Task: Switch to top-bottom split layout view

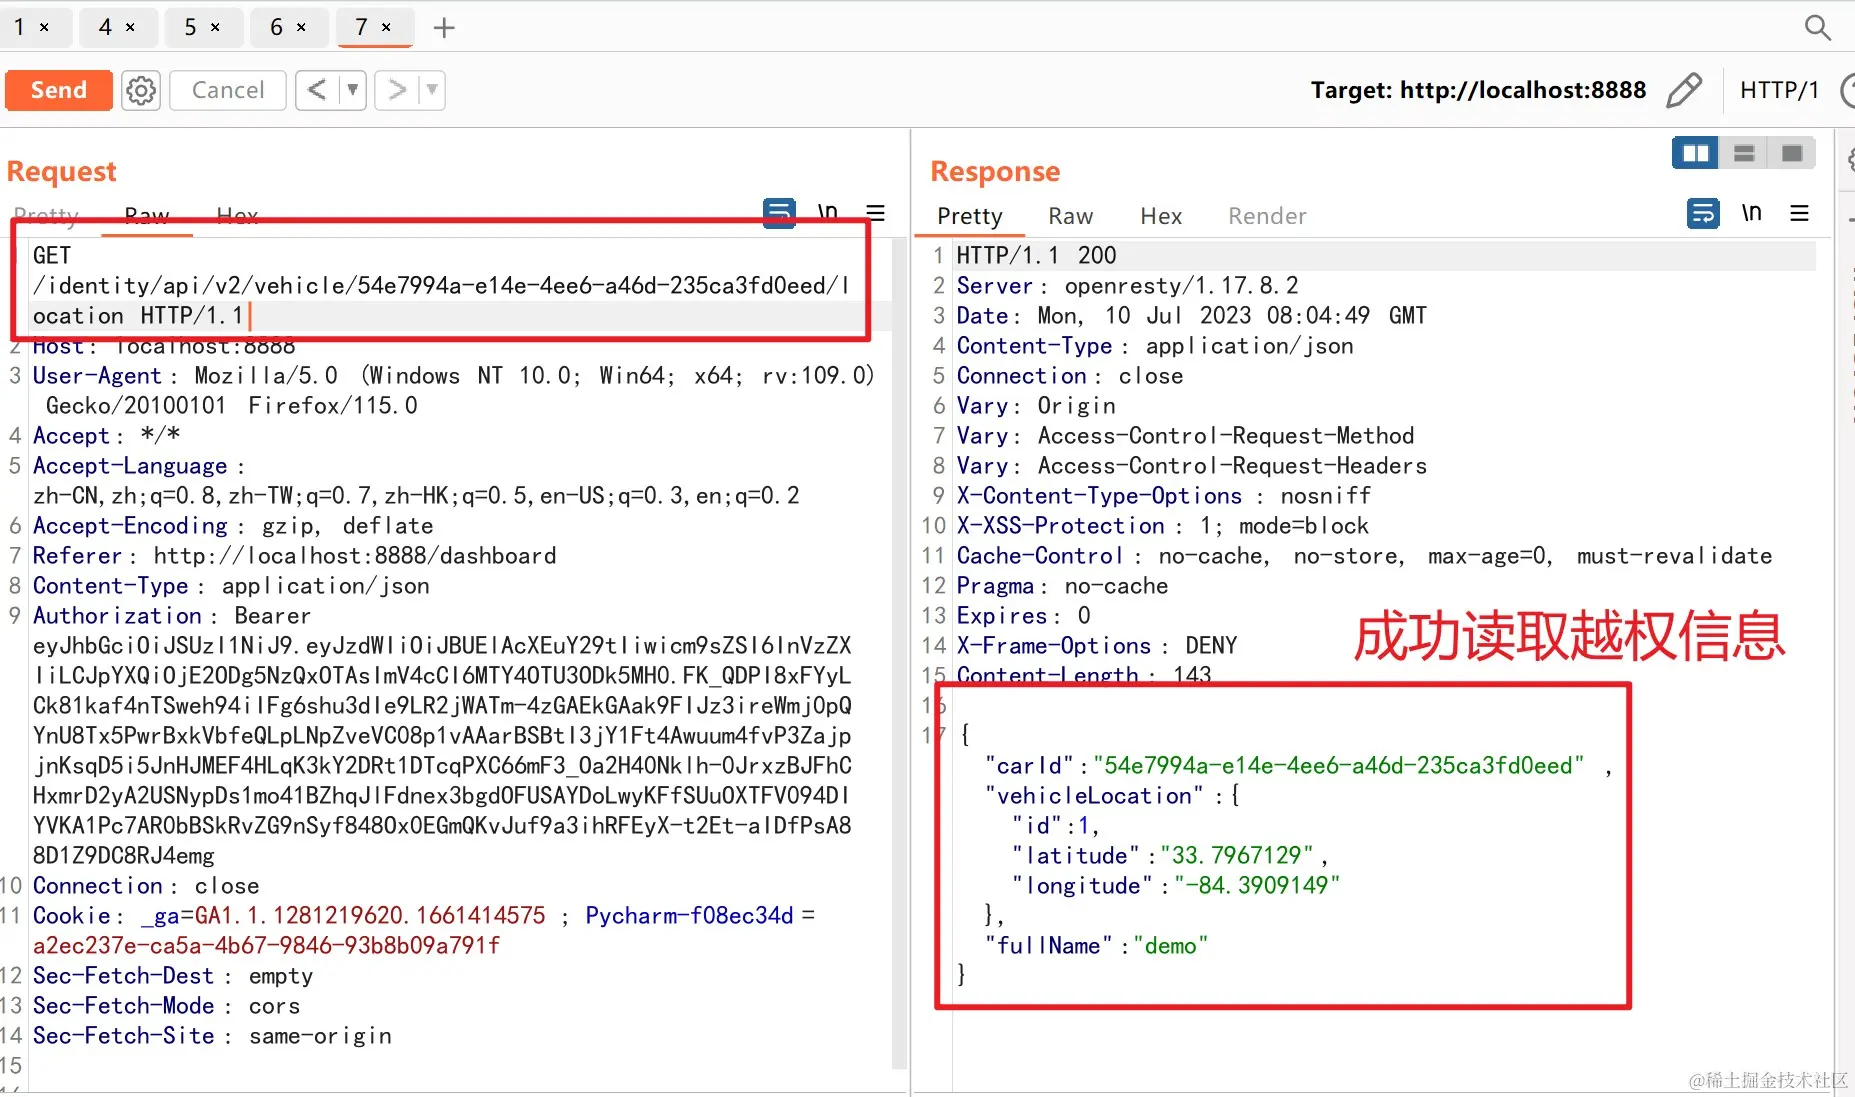Action: [1744, 153]
